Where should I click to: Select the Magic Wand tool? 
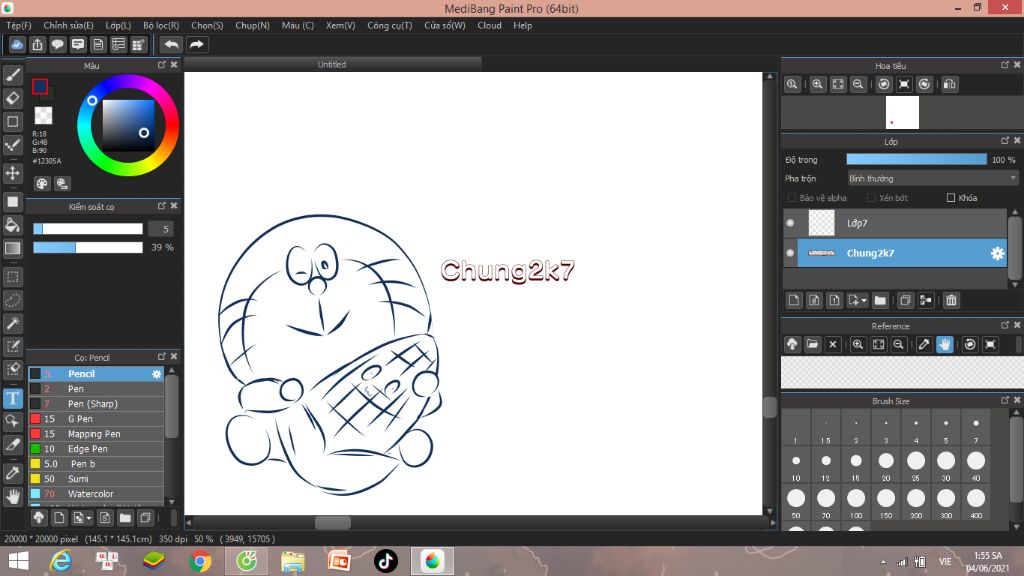click(12, 323)
